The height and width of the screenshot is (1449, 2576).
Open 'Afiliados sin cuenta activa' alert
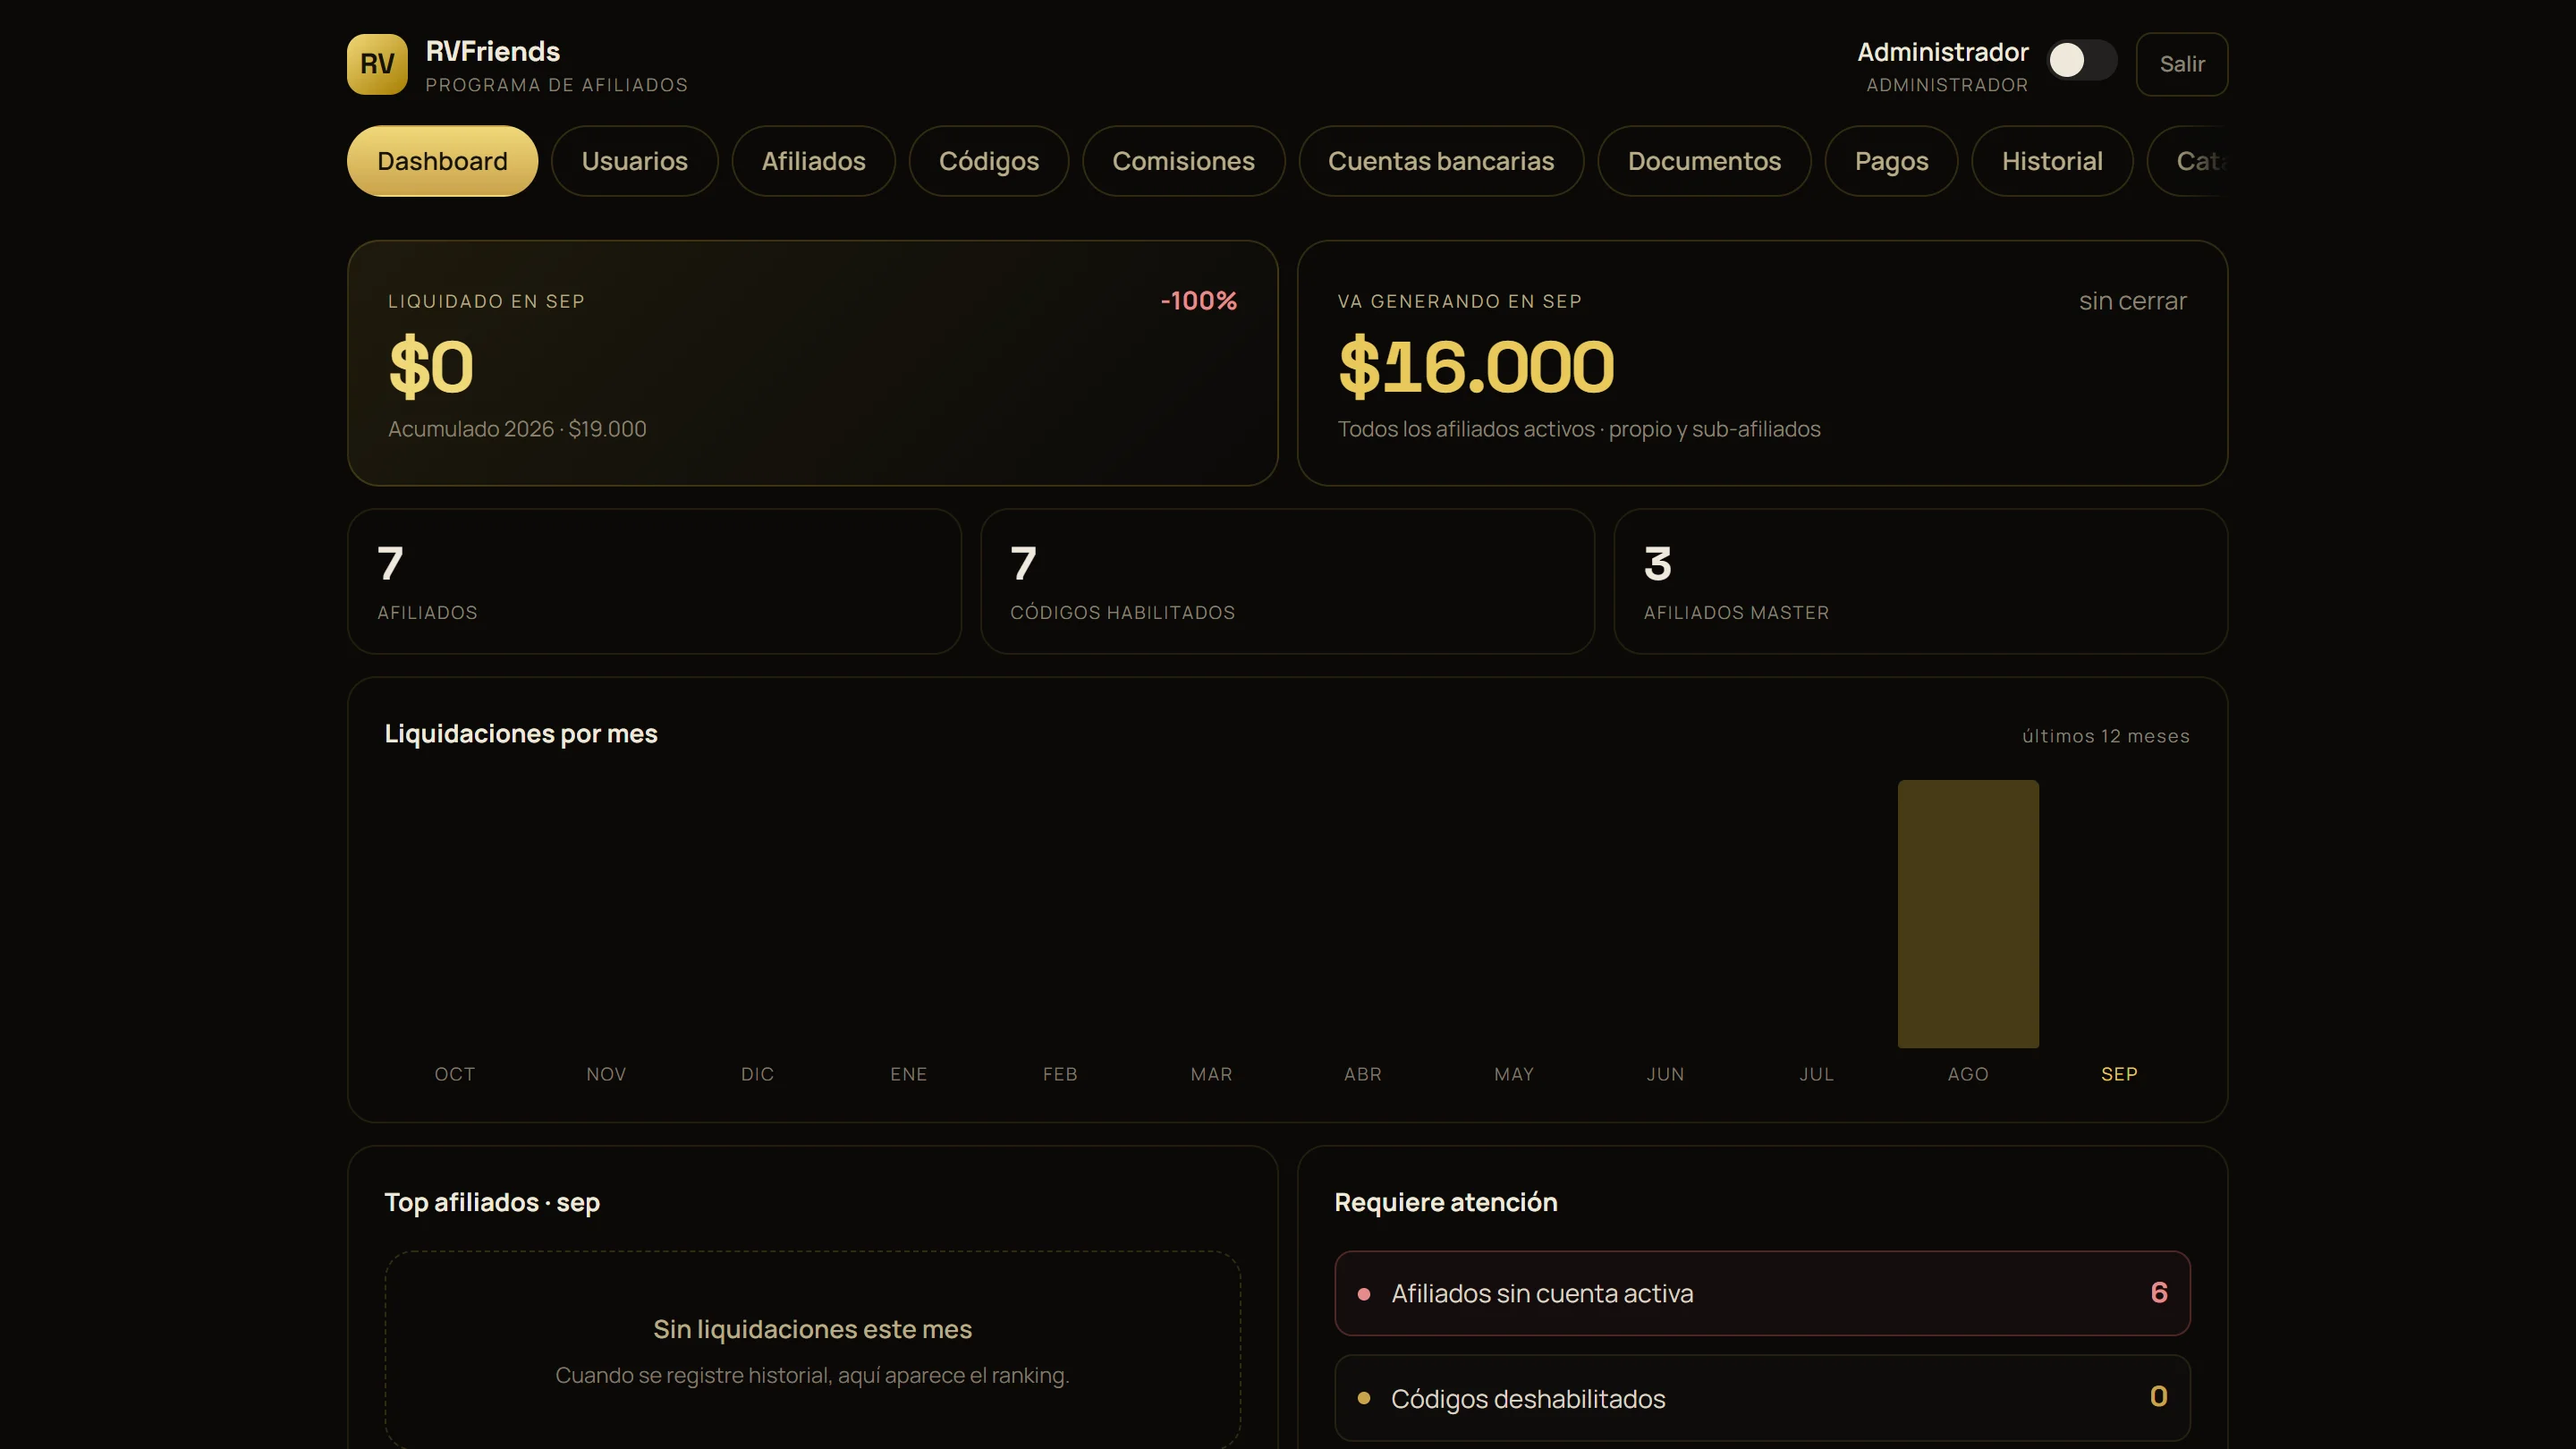point(1762,1293)
